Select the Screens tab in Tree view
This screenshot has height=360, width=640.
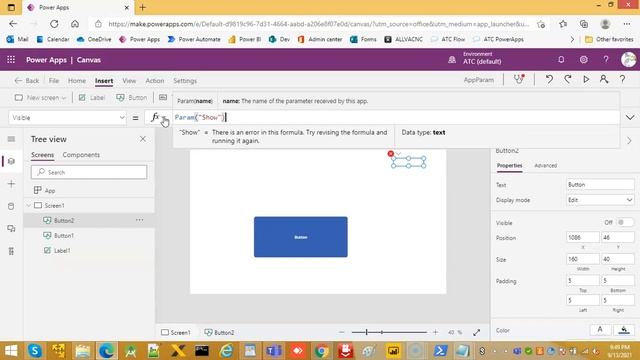coord(42,155)
